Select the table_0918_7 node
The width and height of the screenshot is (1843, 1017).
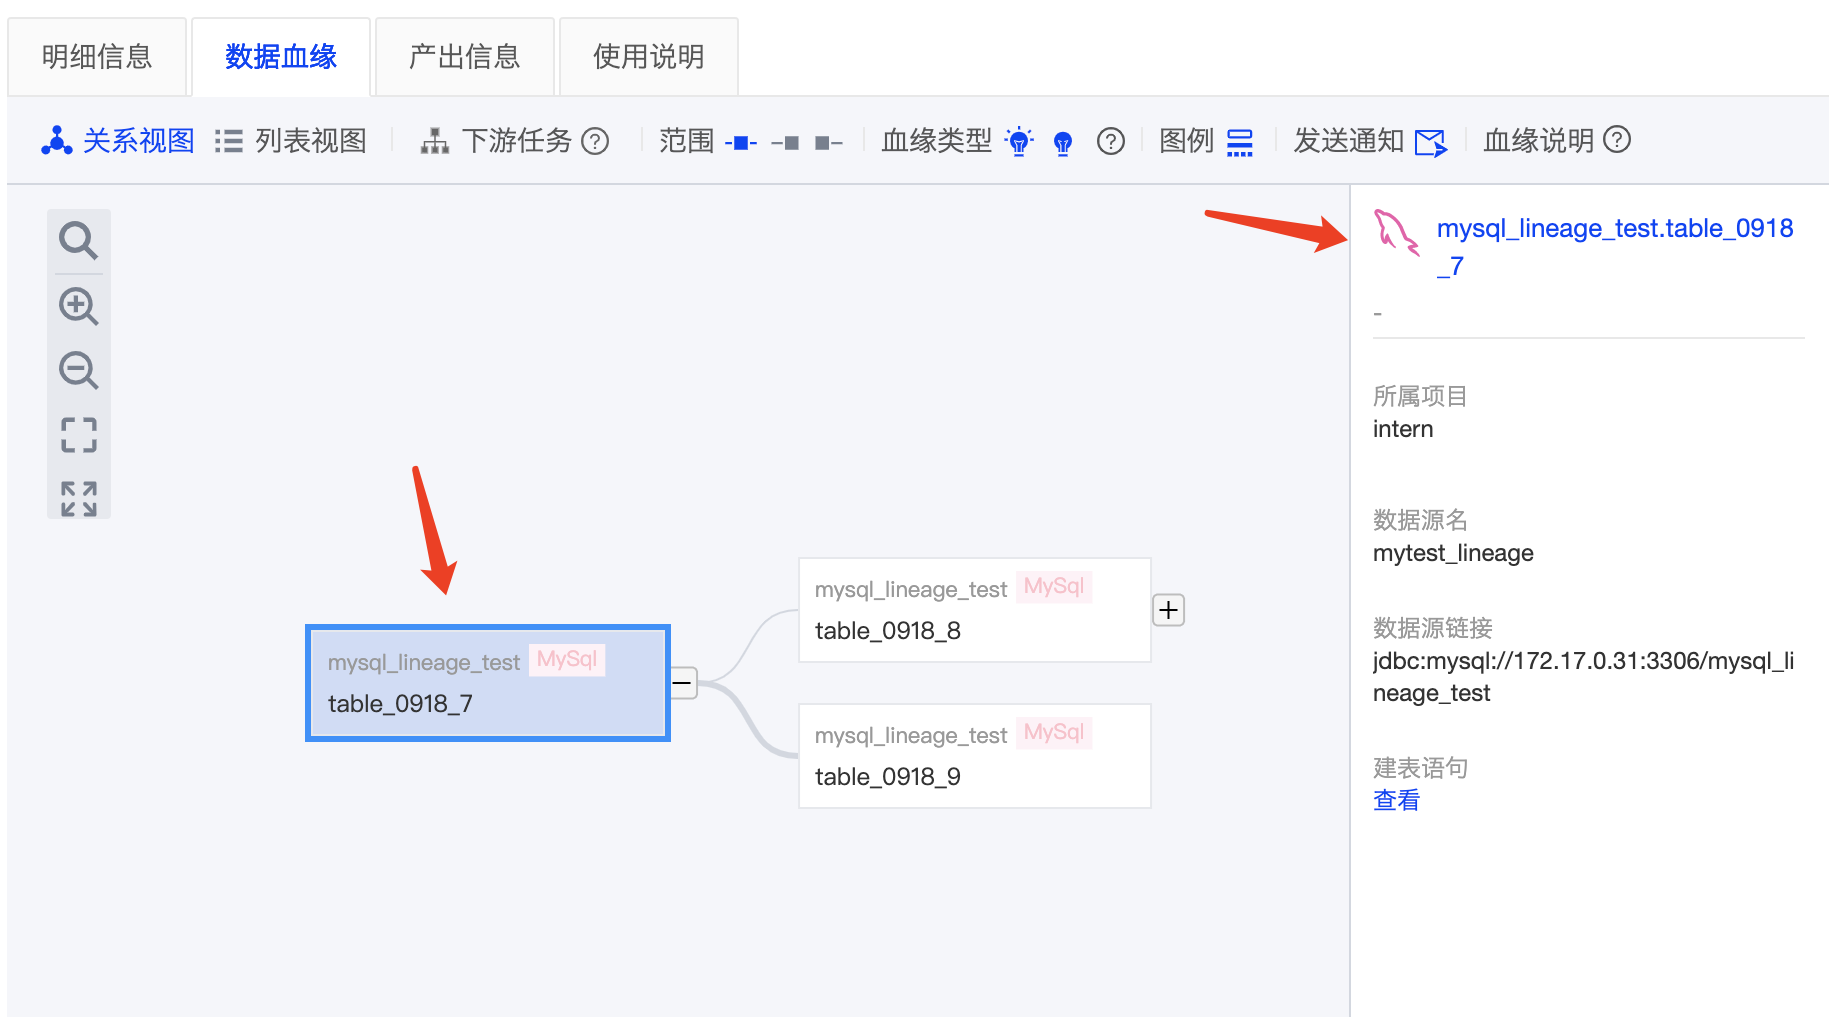488,683
